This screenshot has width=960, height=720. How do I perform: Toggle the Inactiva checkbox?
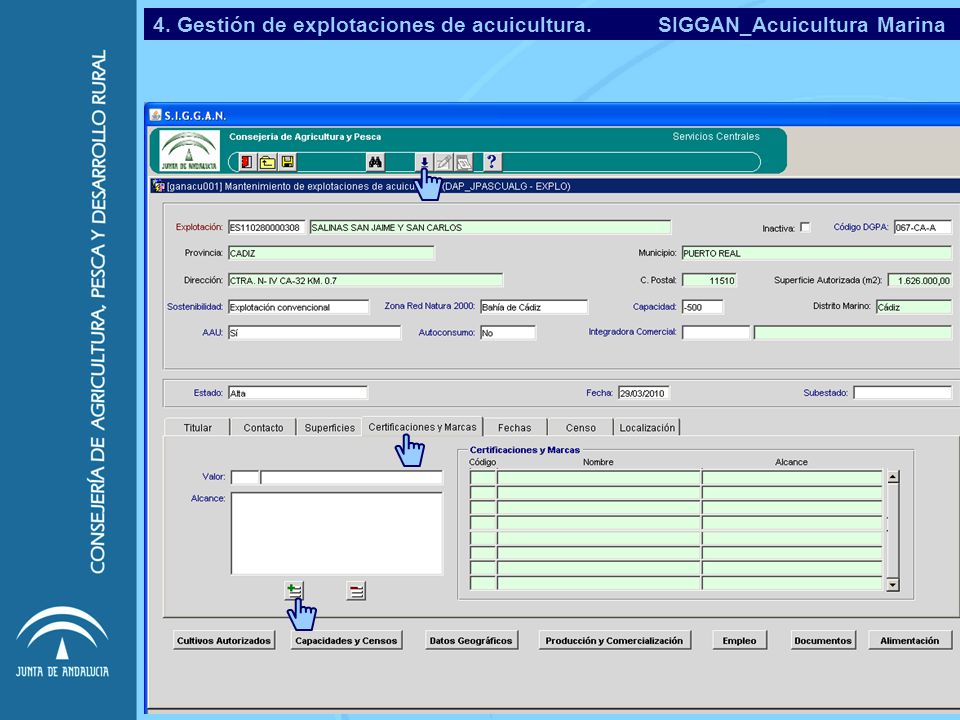pos(806,227)
